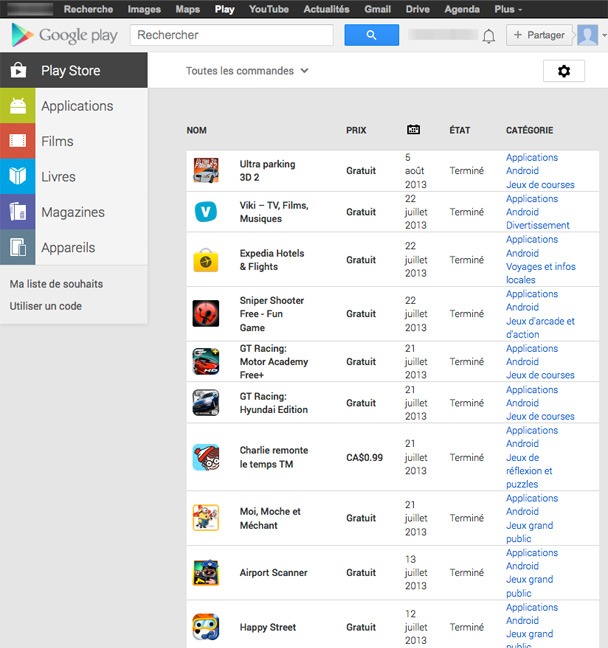
Task: Focus the Rechercher search field
Action: click(x=232, y=35)
